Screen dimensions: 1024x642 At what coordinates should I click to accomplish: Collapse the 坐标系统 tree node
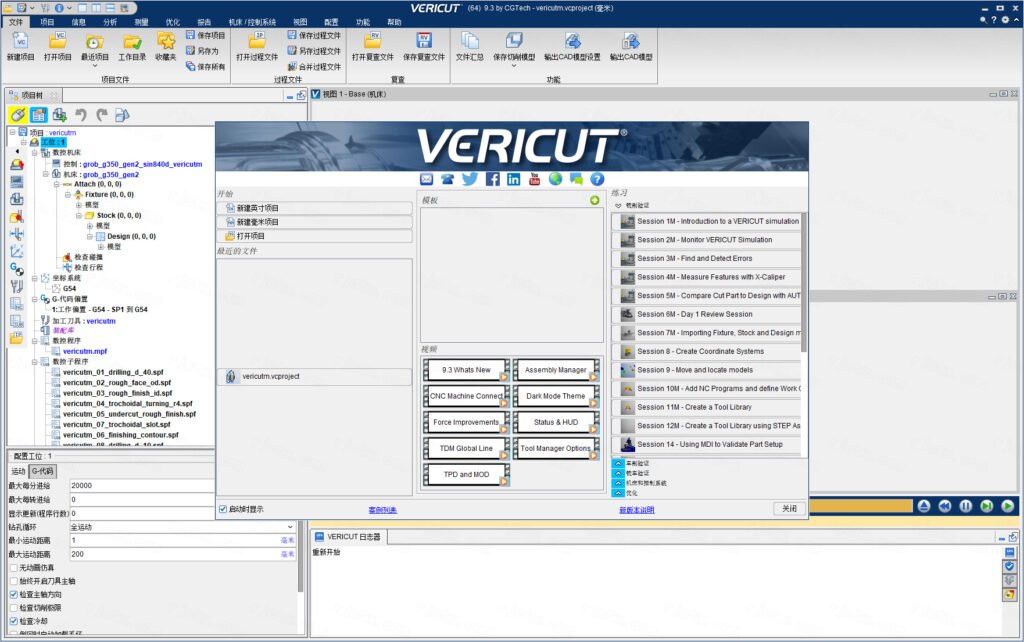tap(35, 278)
